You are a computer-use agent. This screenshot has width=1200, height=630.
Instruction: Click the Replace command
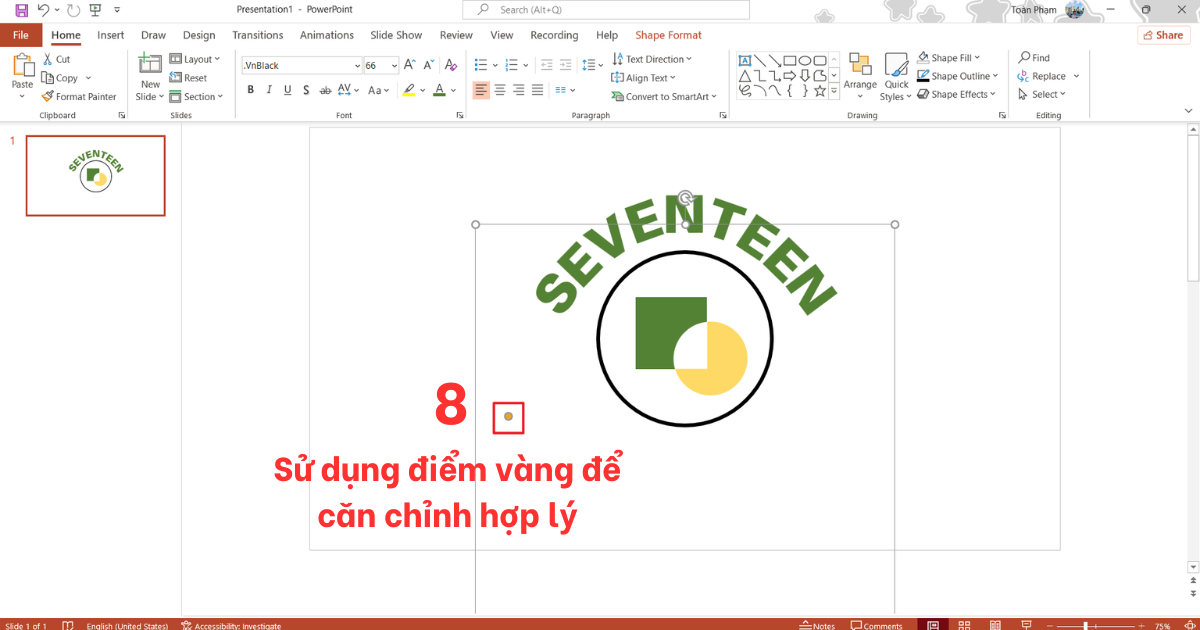(x=1042, y=76)
